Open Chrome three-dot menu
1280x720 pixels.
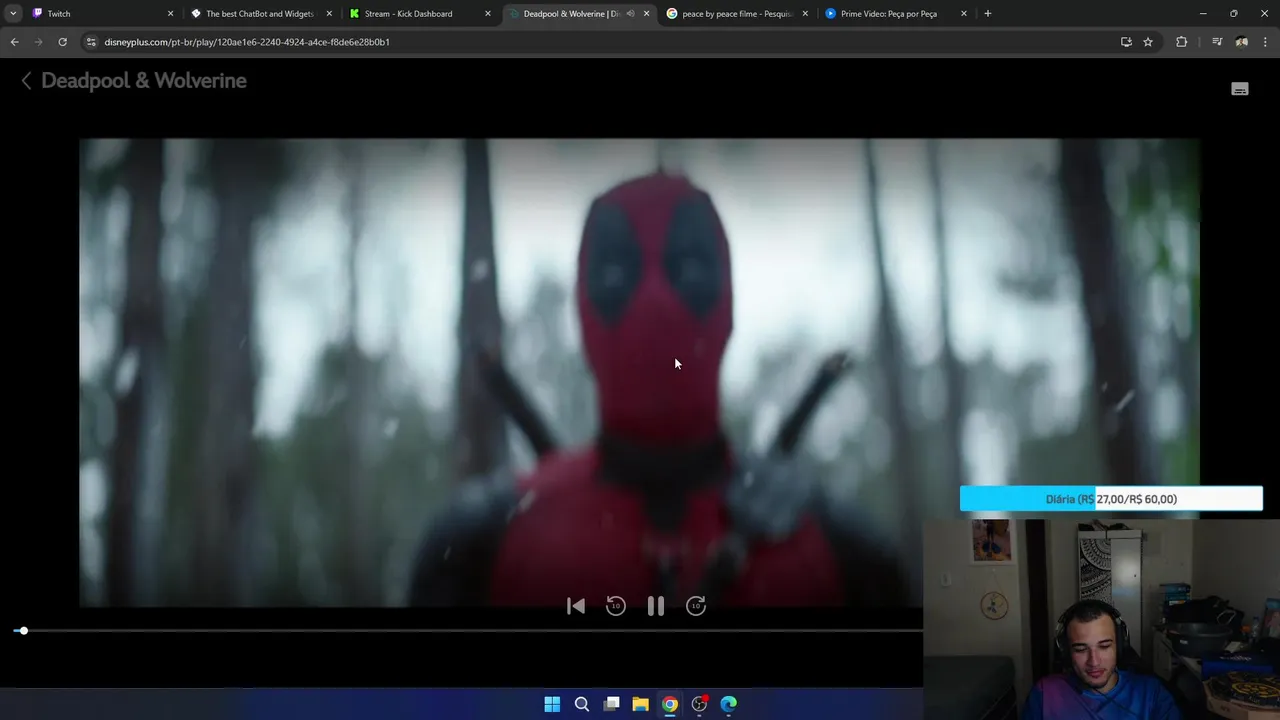click(x=1266, y=42)
